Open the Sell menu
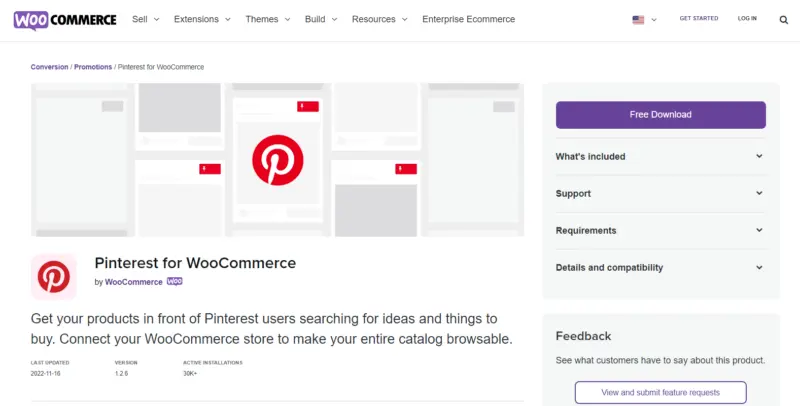The image size is (800, 406). (x=145, y=19)
